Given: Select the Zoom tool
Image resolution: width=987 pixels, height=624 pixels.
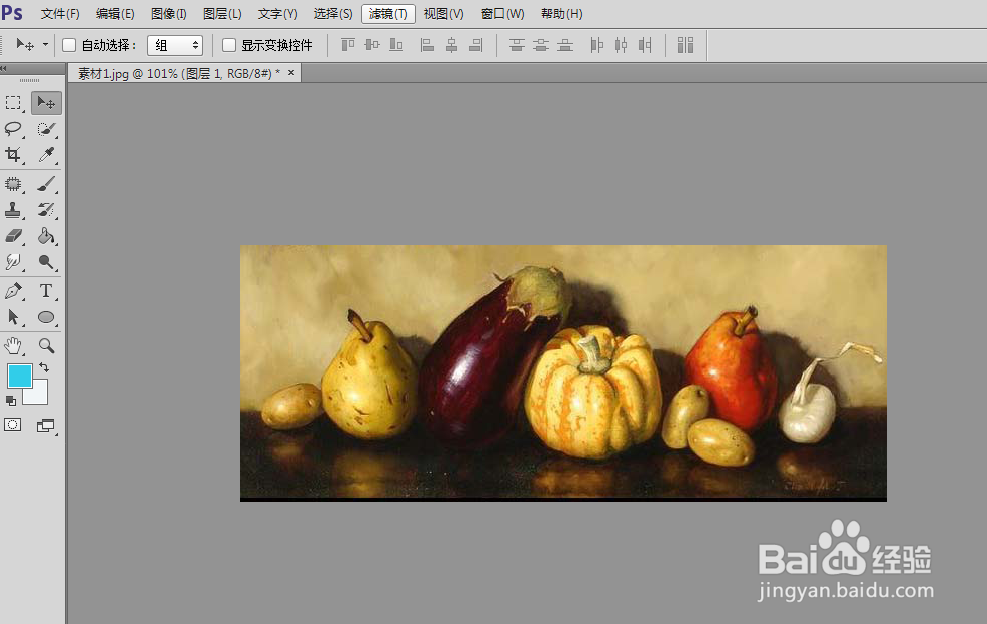Looking at the screenshot, I should coord(46,346).
